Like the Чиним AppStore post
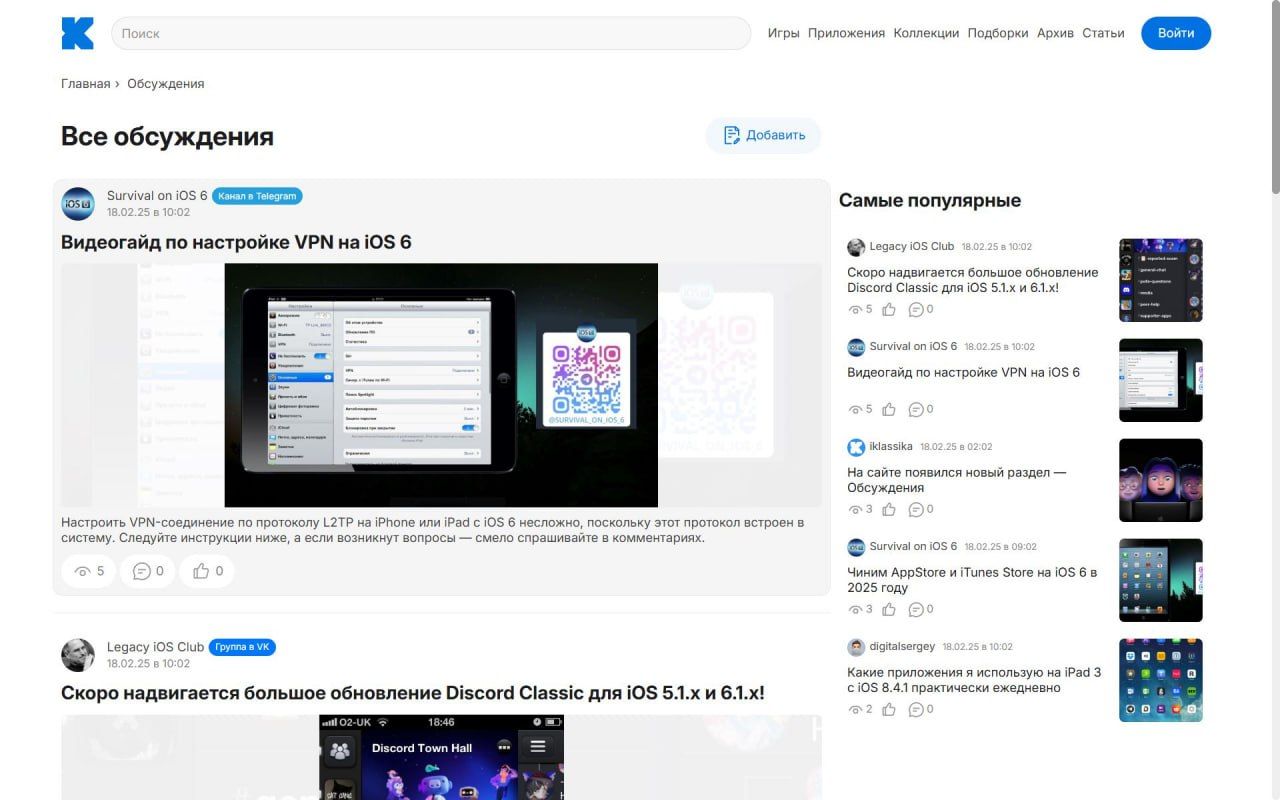 (x=889, y=610)
